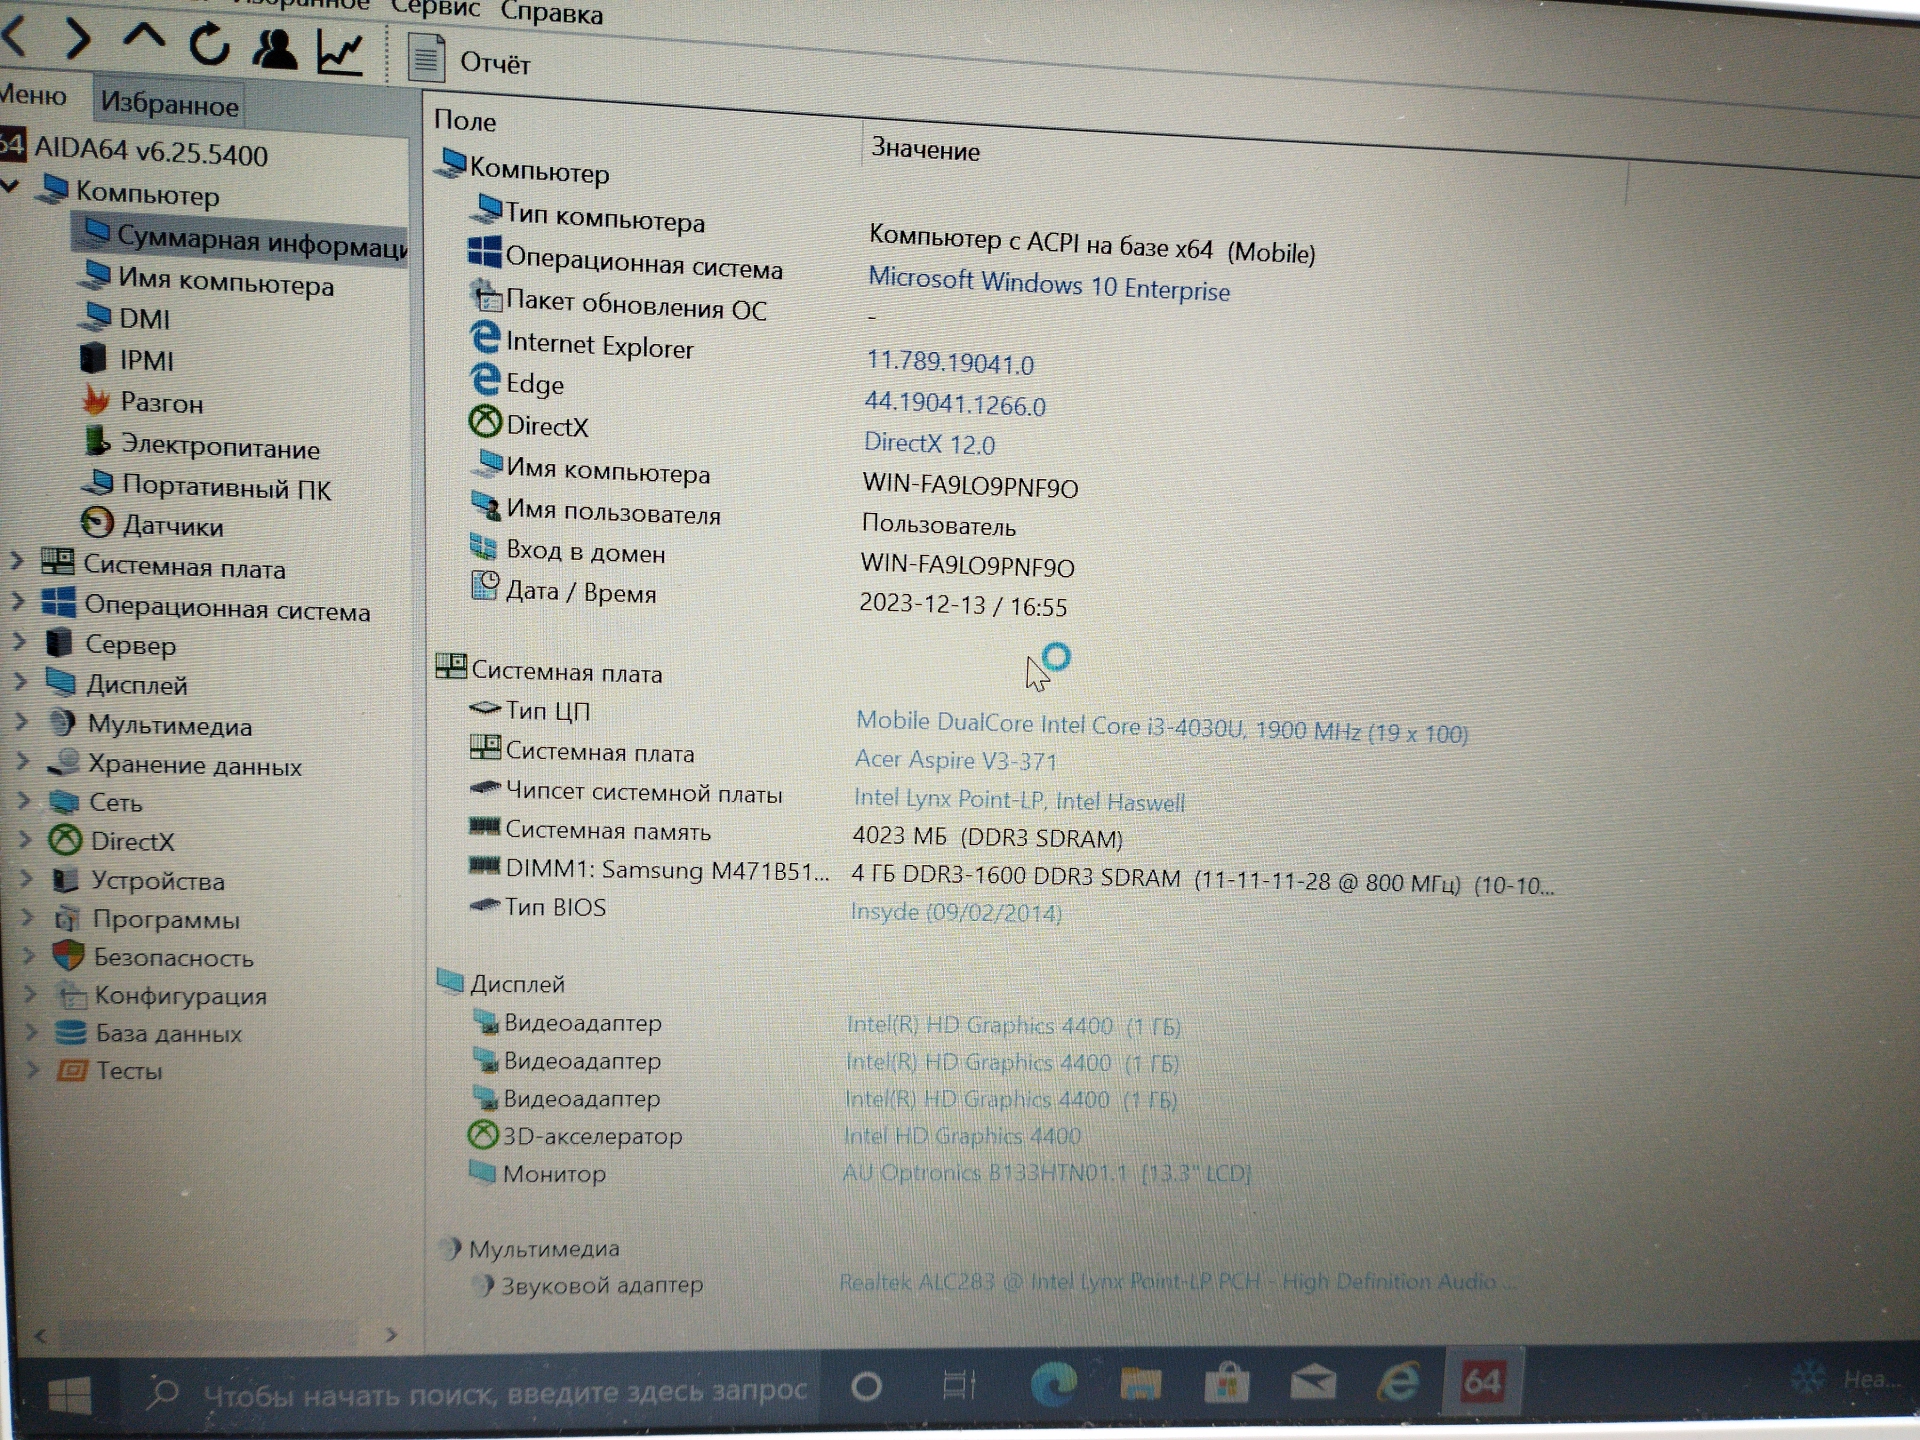
Task: Expand the Системная плата tree node
Action: [x=16, y=561]
